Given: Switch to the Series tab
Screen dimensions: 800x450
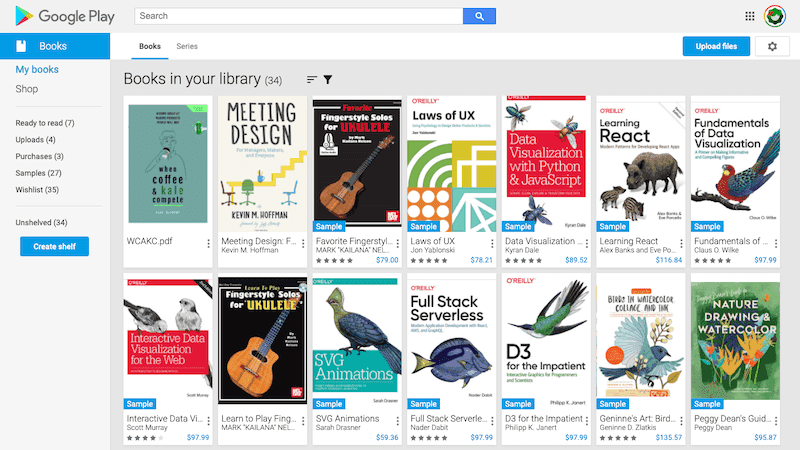Looking at the screenshot, I should 187,46.
